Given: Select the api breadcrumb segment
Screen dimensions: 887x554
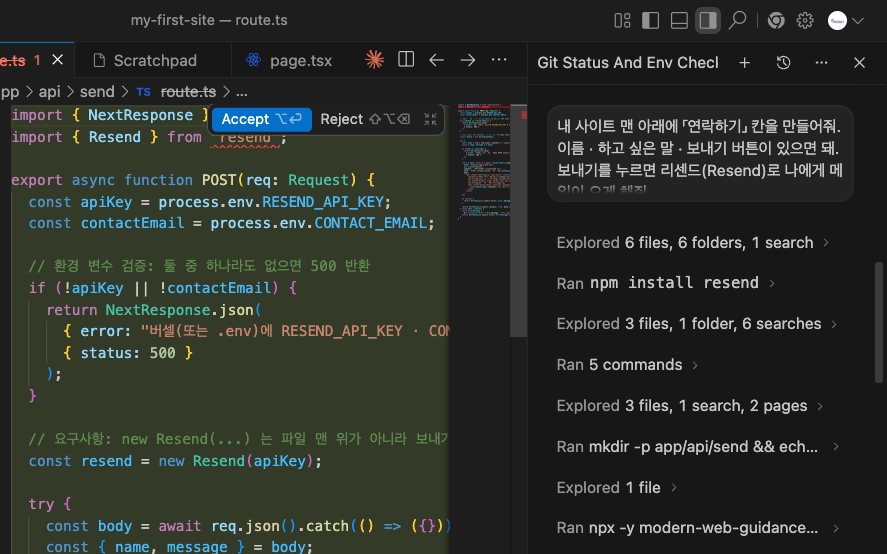Looking at the screenshot, I should [49, 92].
